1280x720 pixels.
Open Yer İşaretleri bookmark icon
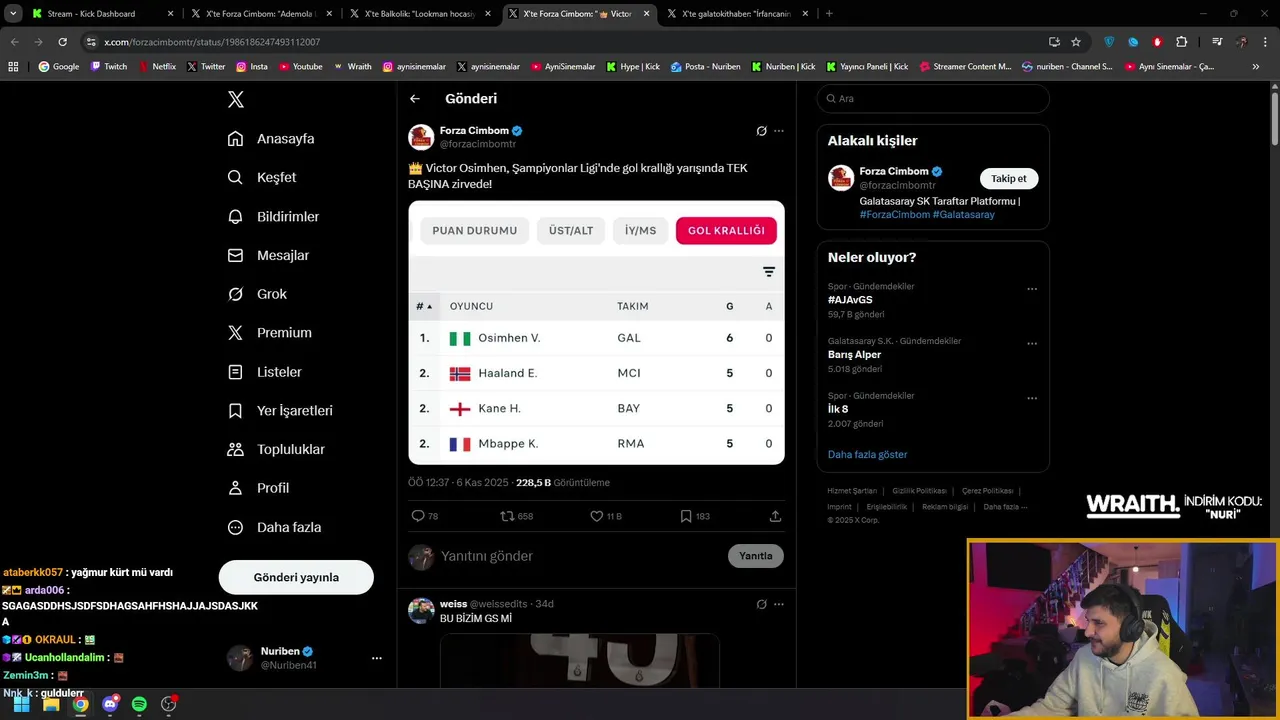(x=235, y=411)
